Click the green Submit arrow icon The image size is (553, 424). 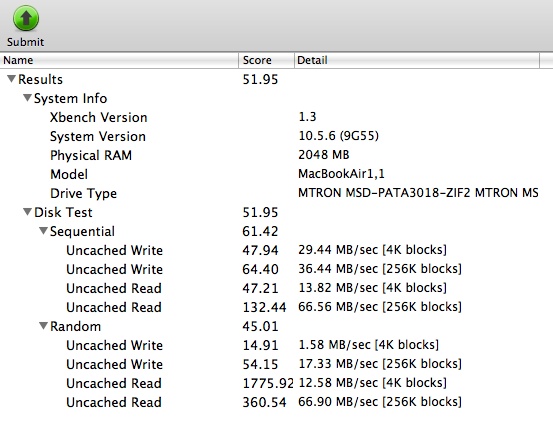click(x=26, y=19)
